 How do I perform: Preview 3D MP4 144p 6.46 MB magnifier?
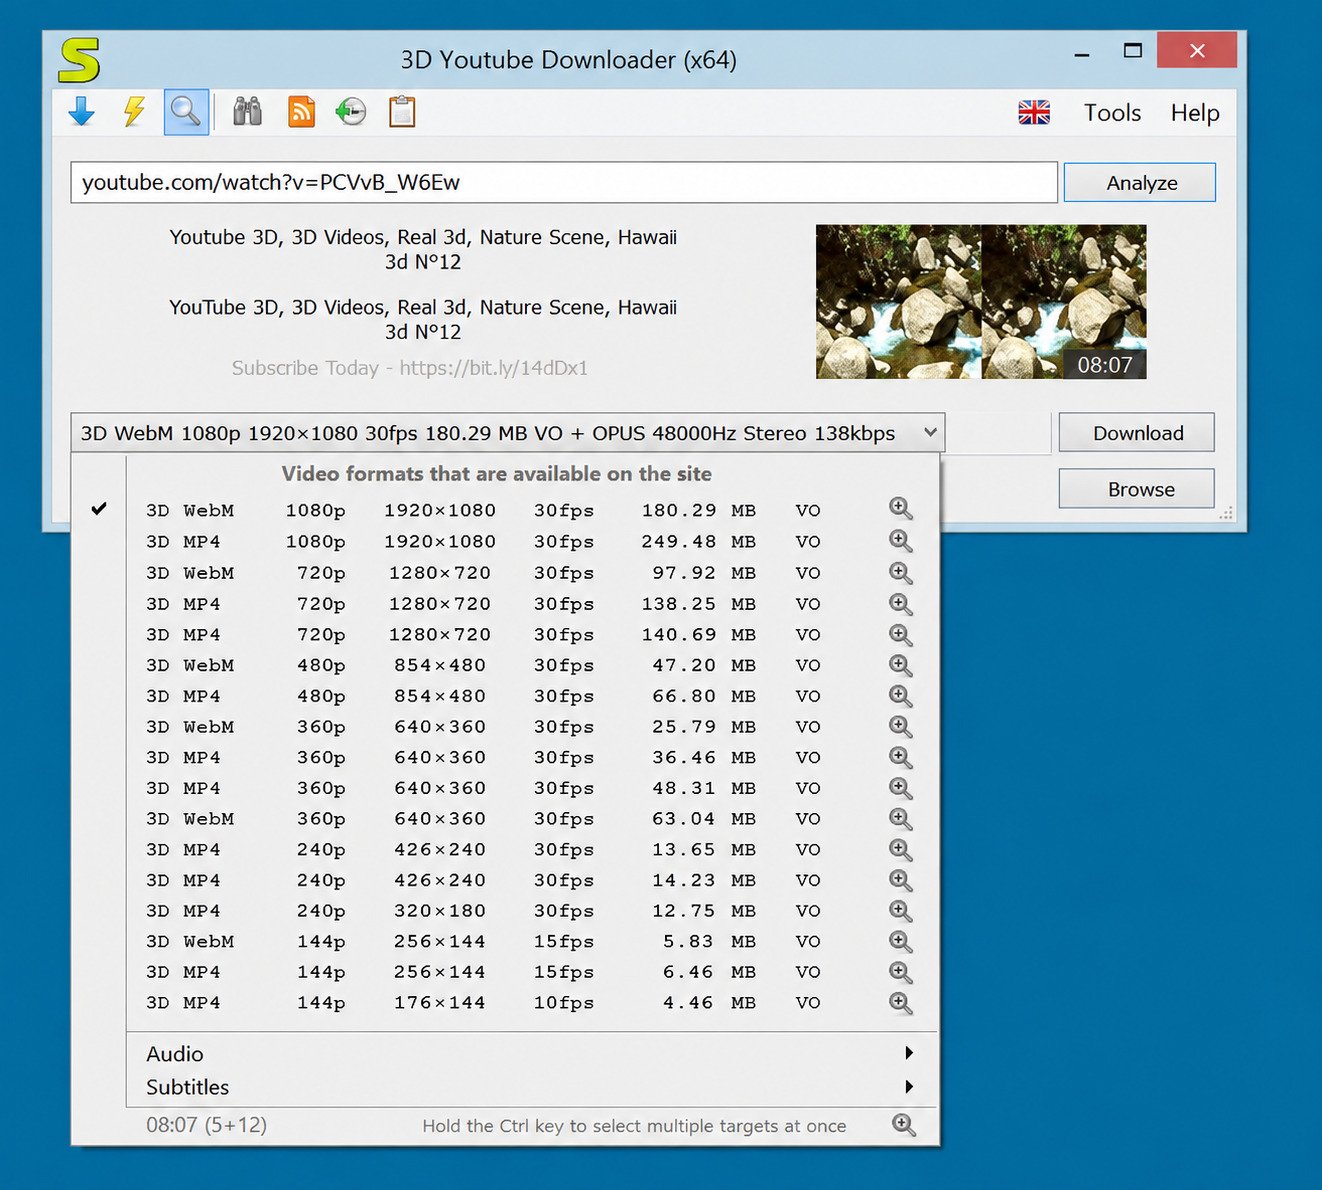tap(901, 972)
